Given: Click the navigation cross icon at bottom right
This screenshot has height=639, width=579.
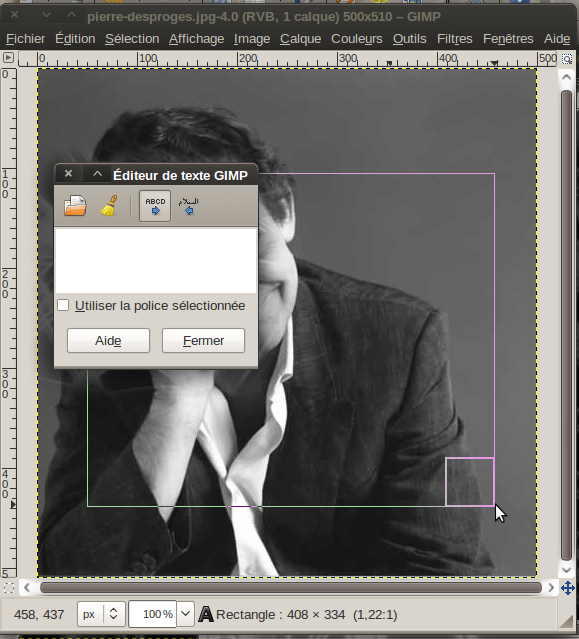Looking at the screenshot, I should [568, 588].
